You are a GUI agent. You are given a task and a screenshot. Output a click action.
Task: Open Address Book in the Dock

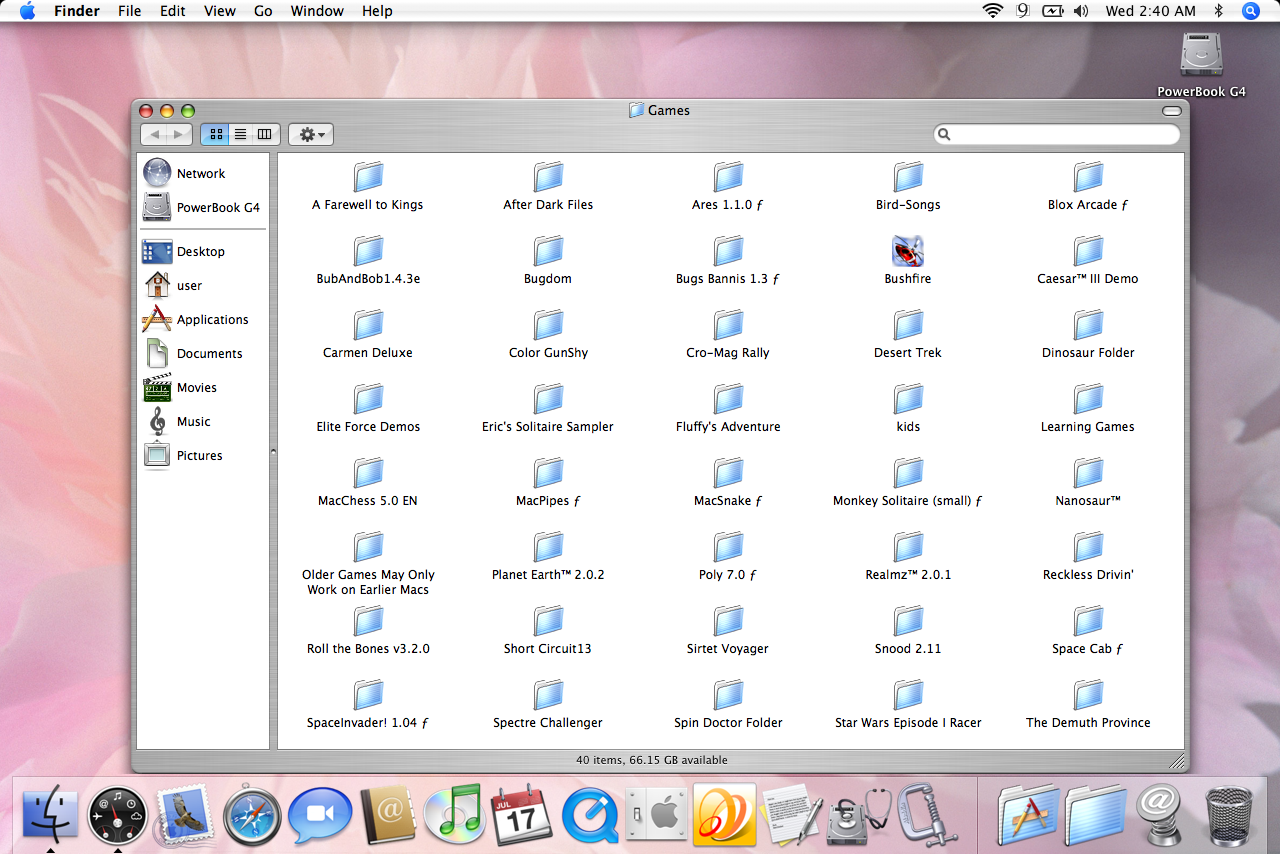pyautogui.click(x=387, y=814)
